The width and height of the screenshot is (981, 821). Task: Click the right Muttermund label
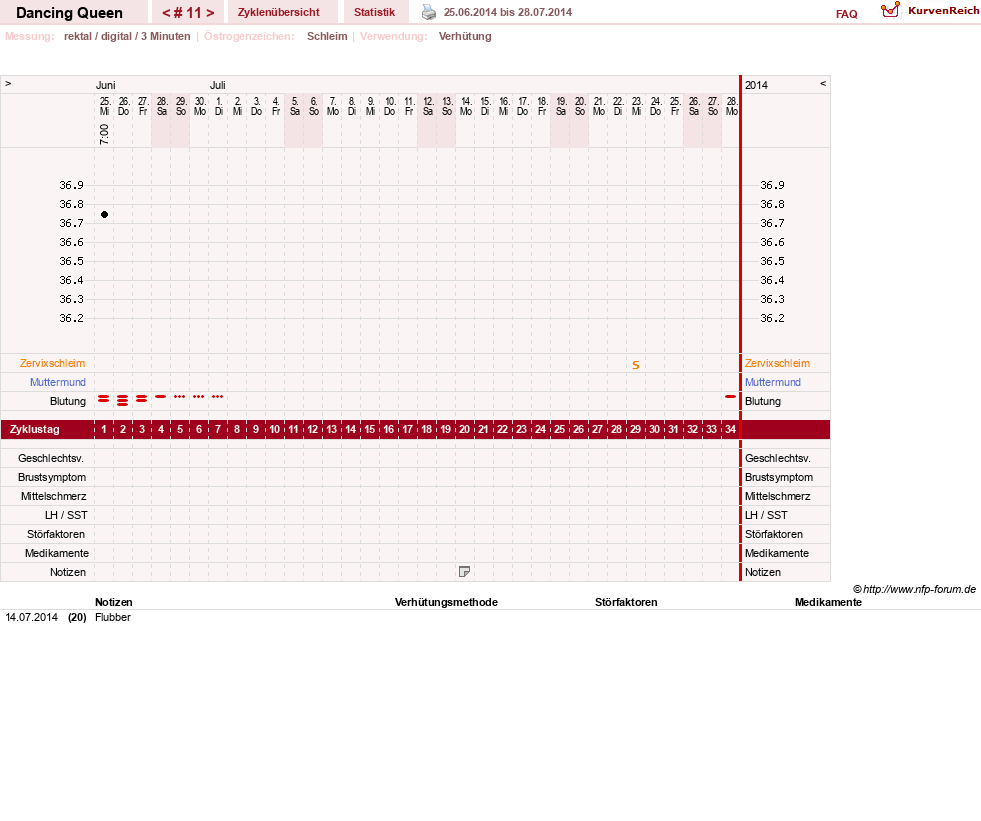[773, 382]
